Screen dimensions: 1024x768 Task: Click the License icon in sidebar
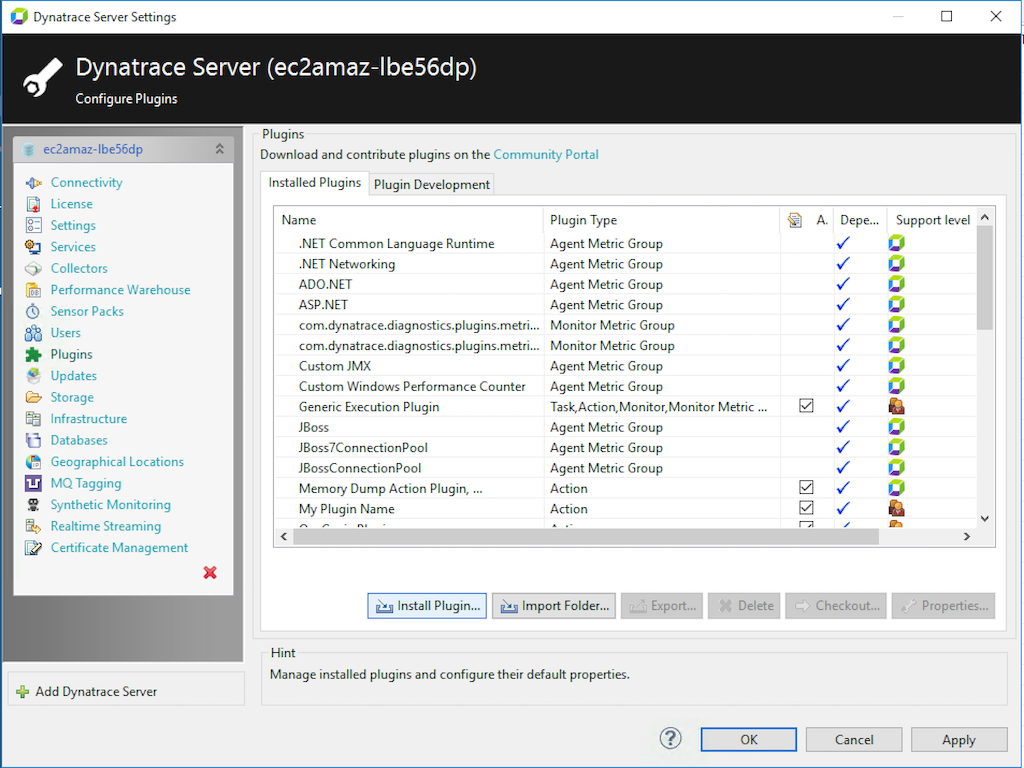tap(33, 204)
